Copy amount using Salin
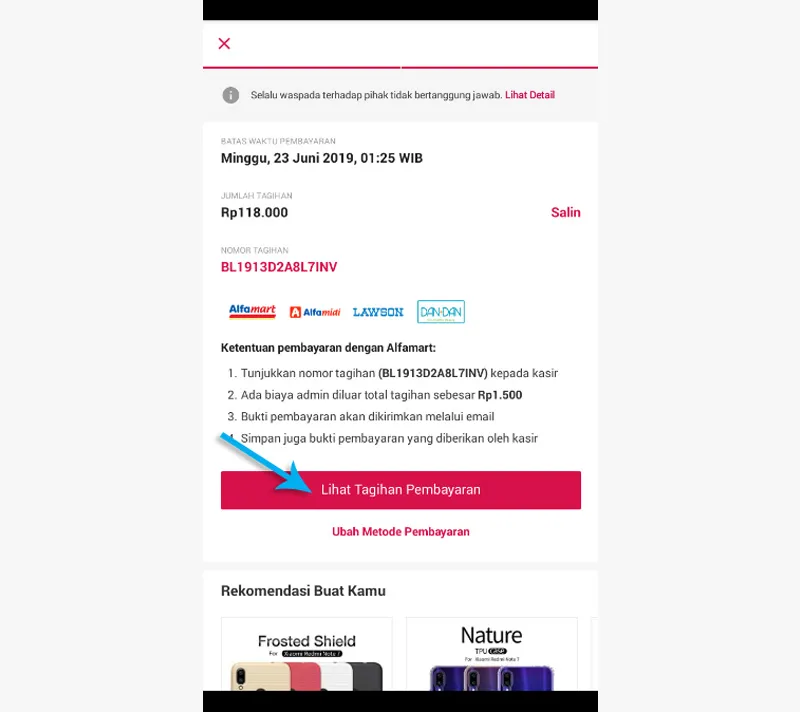The image size is (800, 712). point(565,212)
